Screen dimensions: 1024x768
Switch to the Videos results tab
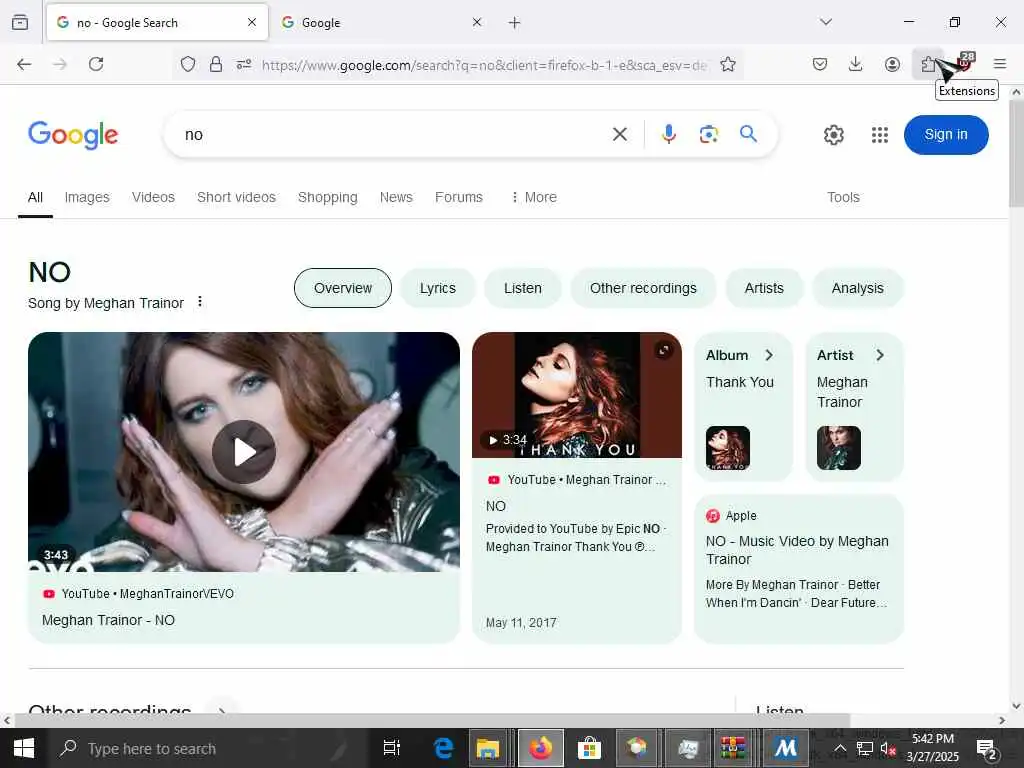153,197
